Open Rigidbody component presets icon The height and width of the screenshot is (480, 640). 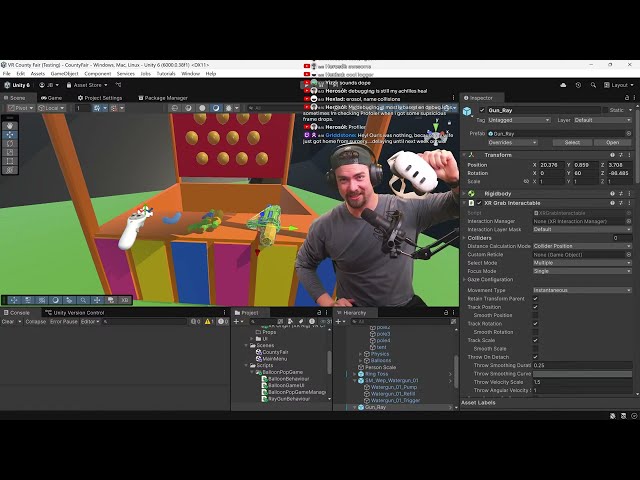click(x=621, y=193)
